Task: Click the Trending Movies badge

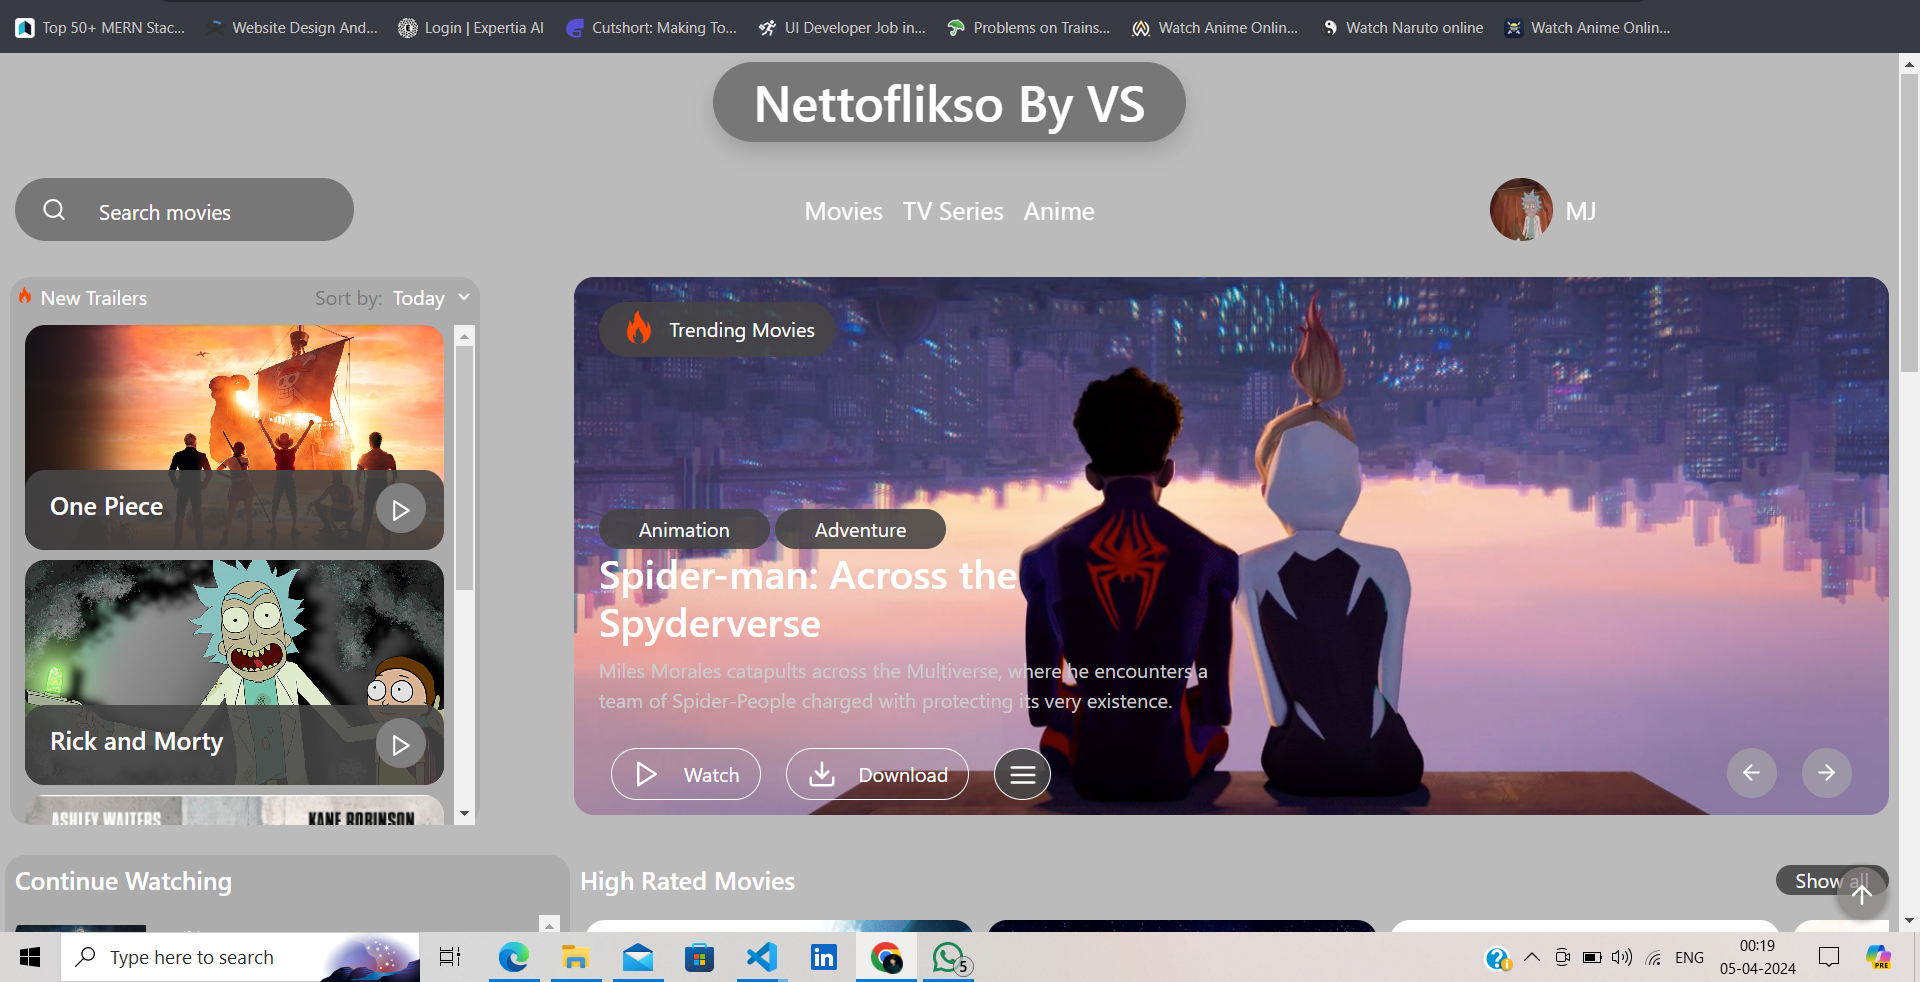Action: pyautogui.click(x=718, y=330)
